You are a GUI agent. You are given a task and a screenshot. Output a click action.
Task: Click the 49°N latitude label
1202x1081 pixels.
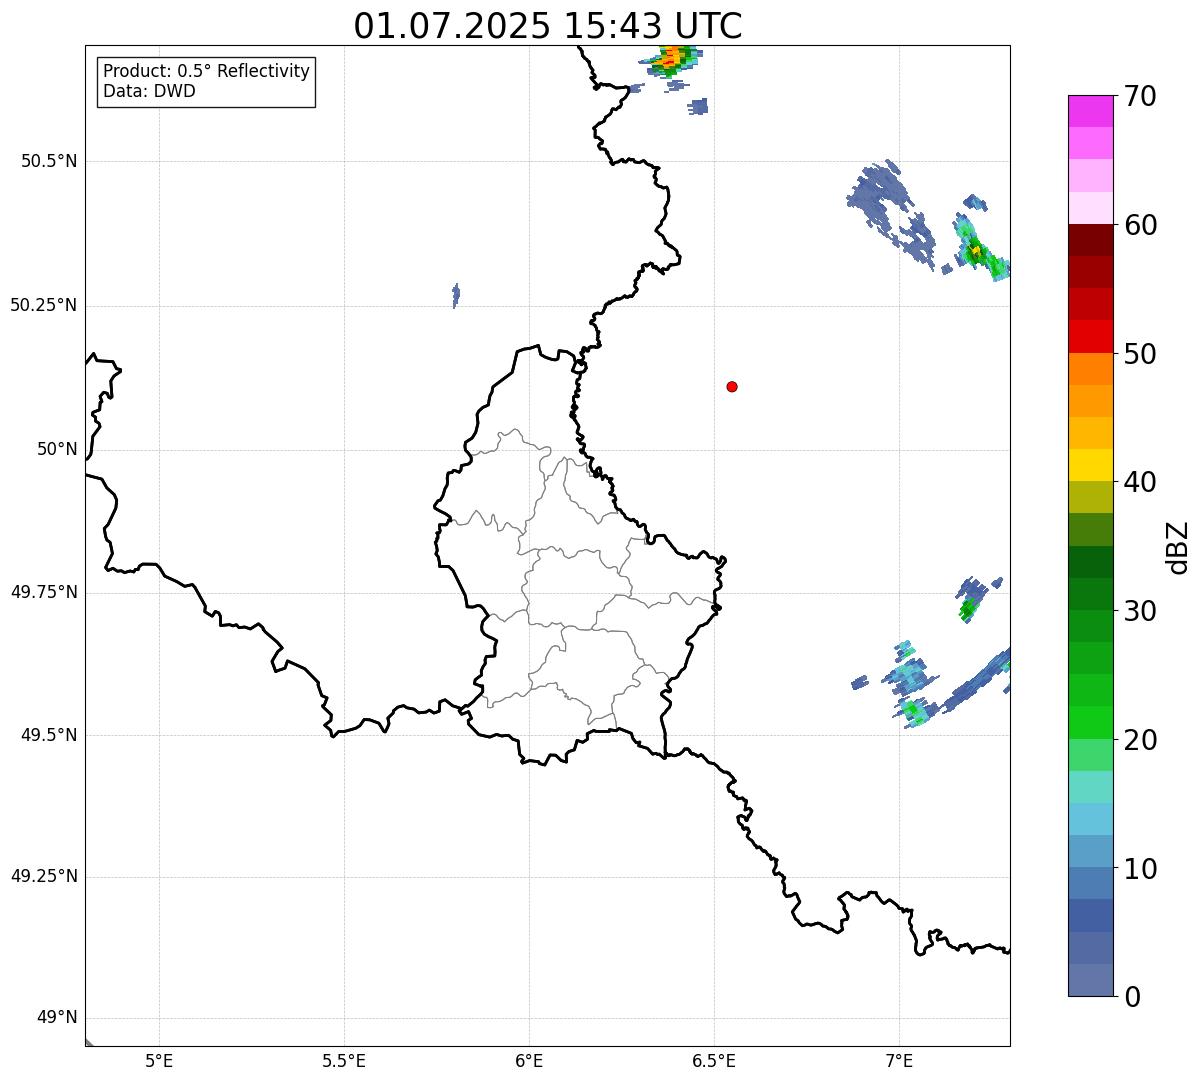(57, 1018)
